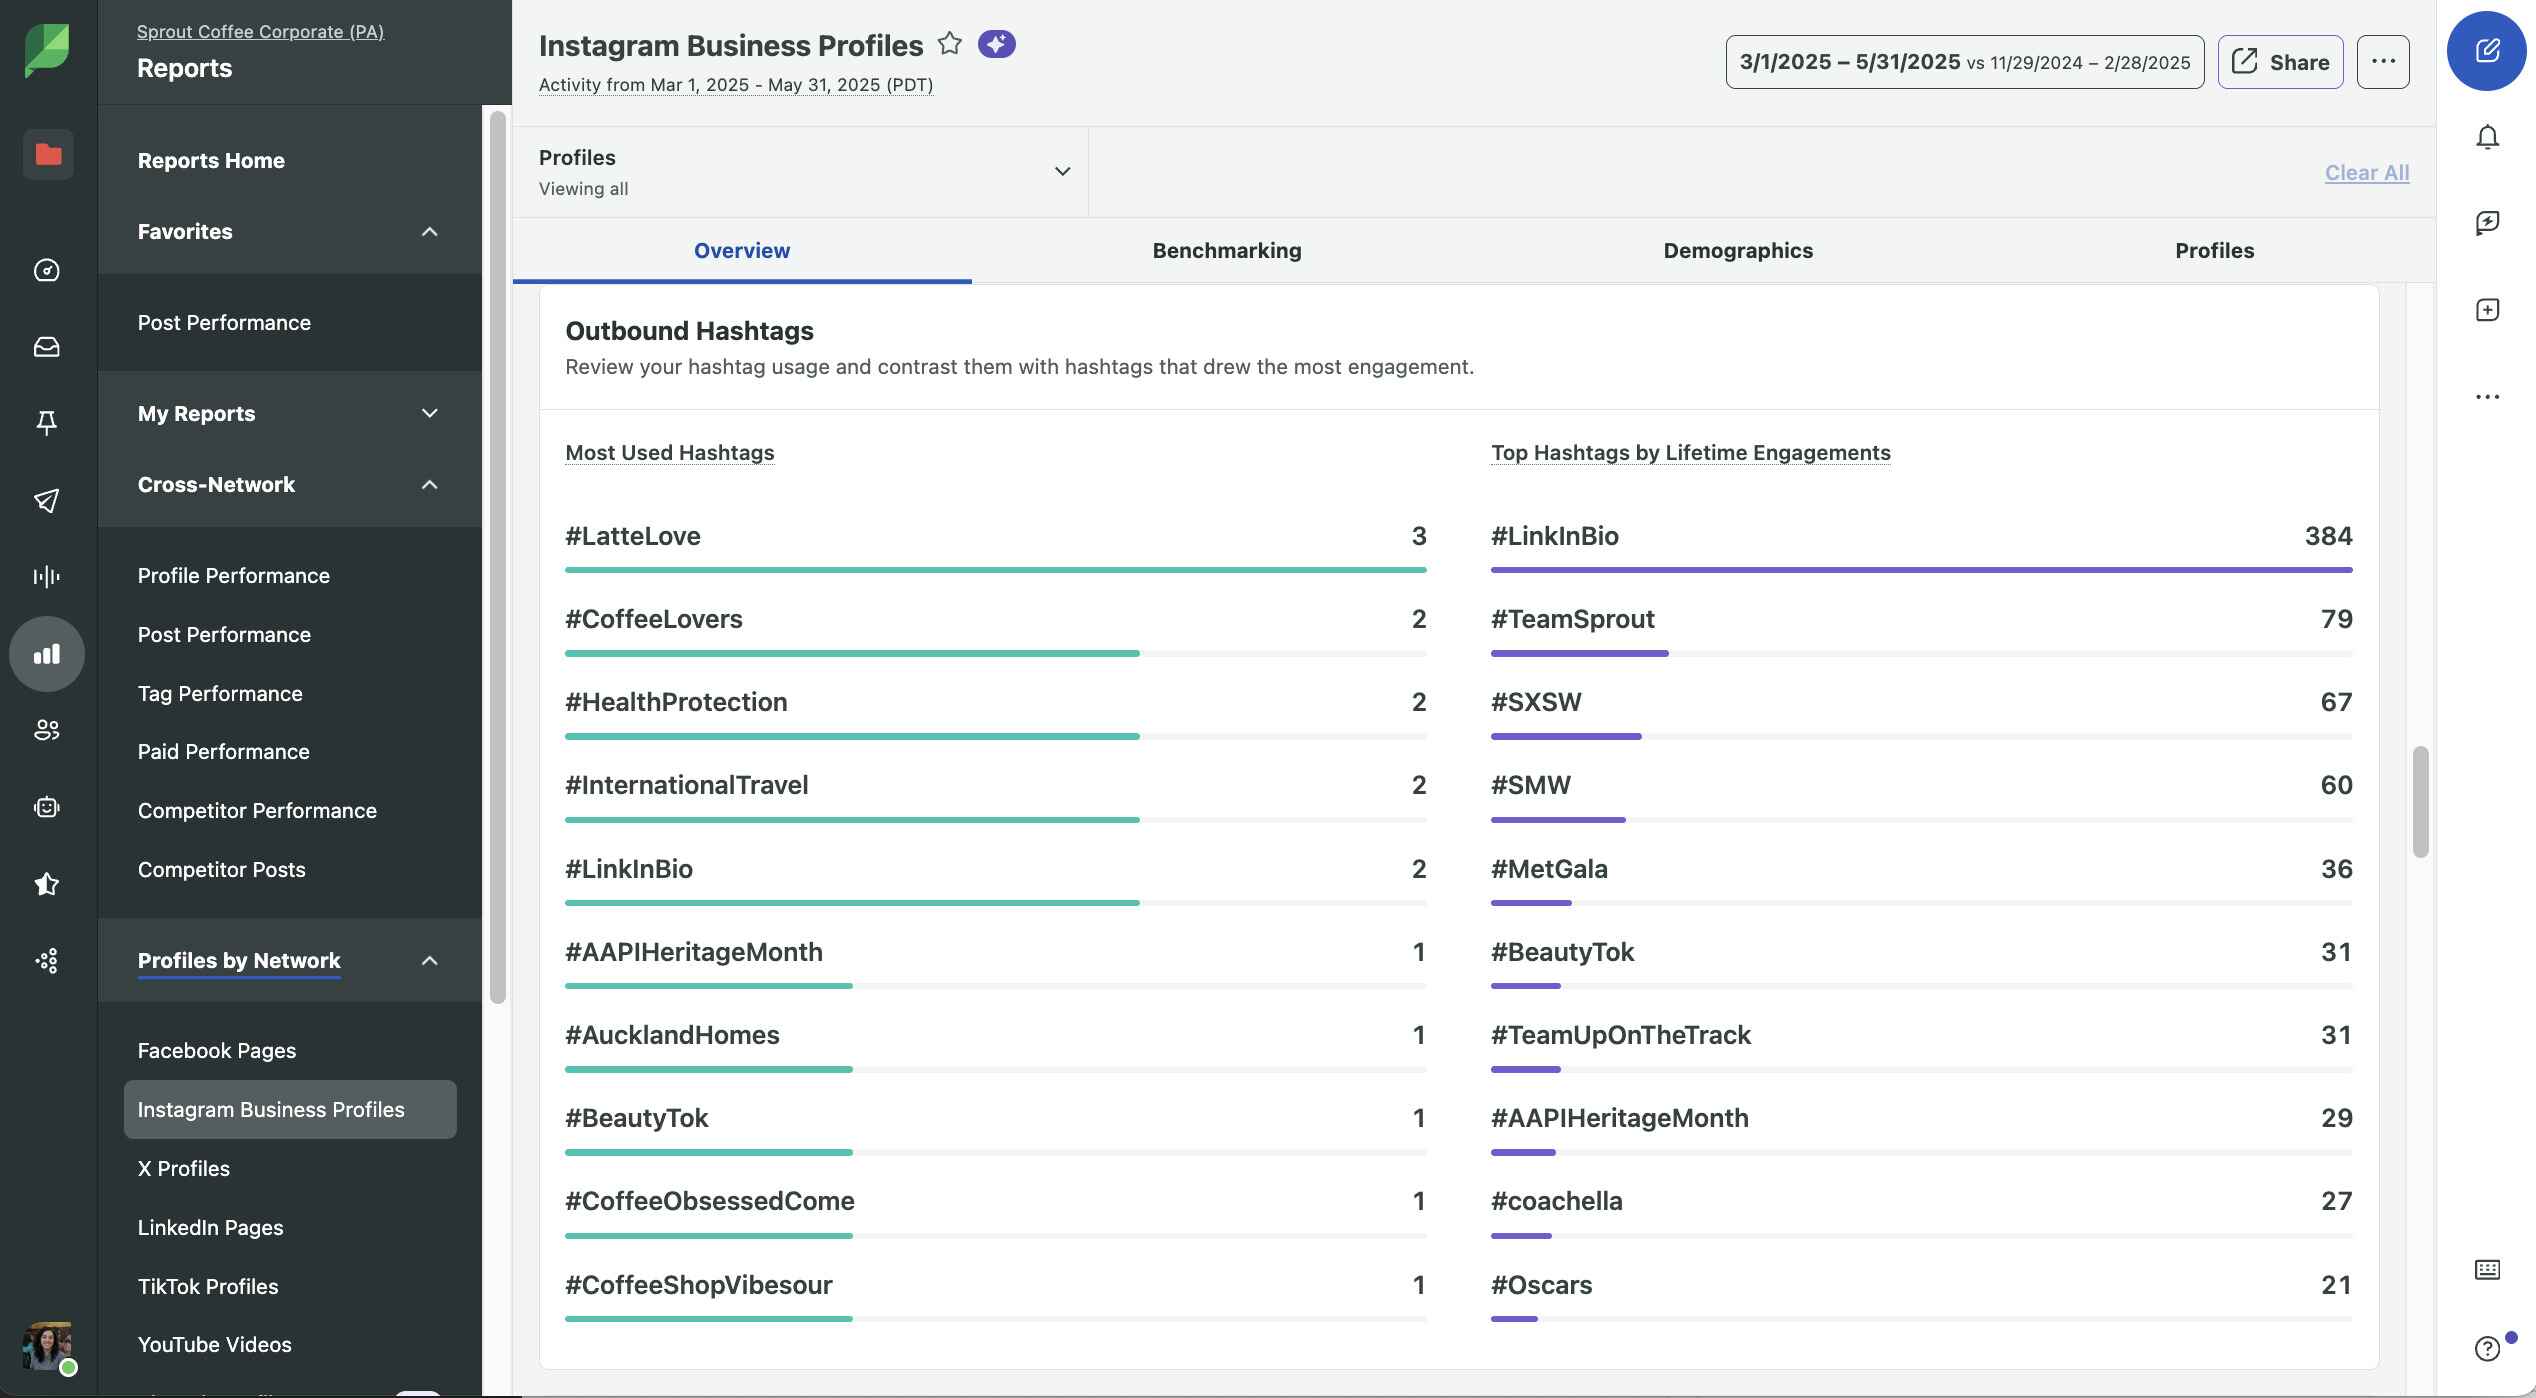The height and width of the screenshot is (1398, 2536).
Task: Open Listening waveform icon
Action: click(47, 576)
